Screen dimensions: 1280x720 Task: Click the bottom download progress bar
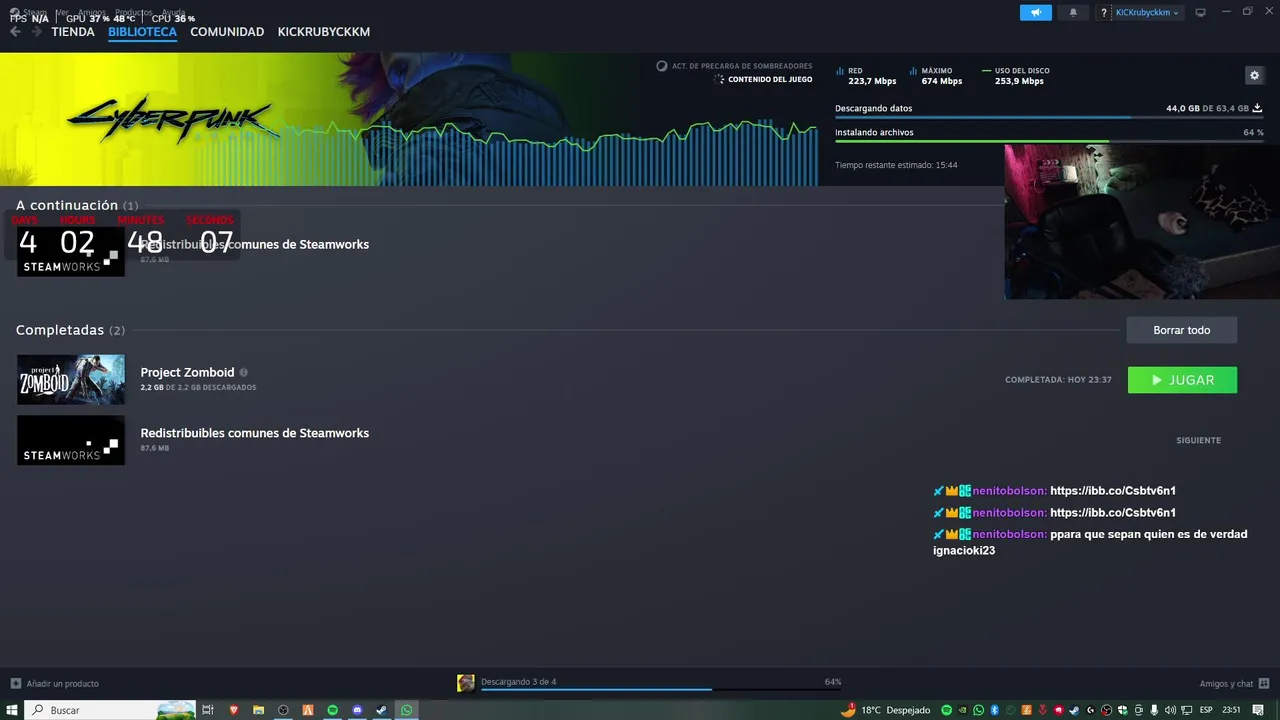click(661, 689)
